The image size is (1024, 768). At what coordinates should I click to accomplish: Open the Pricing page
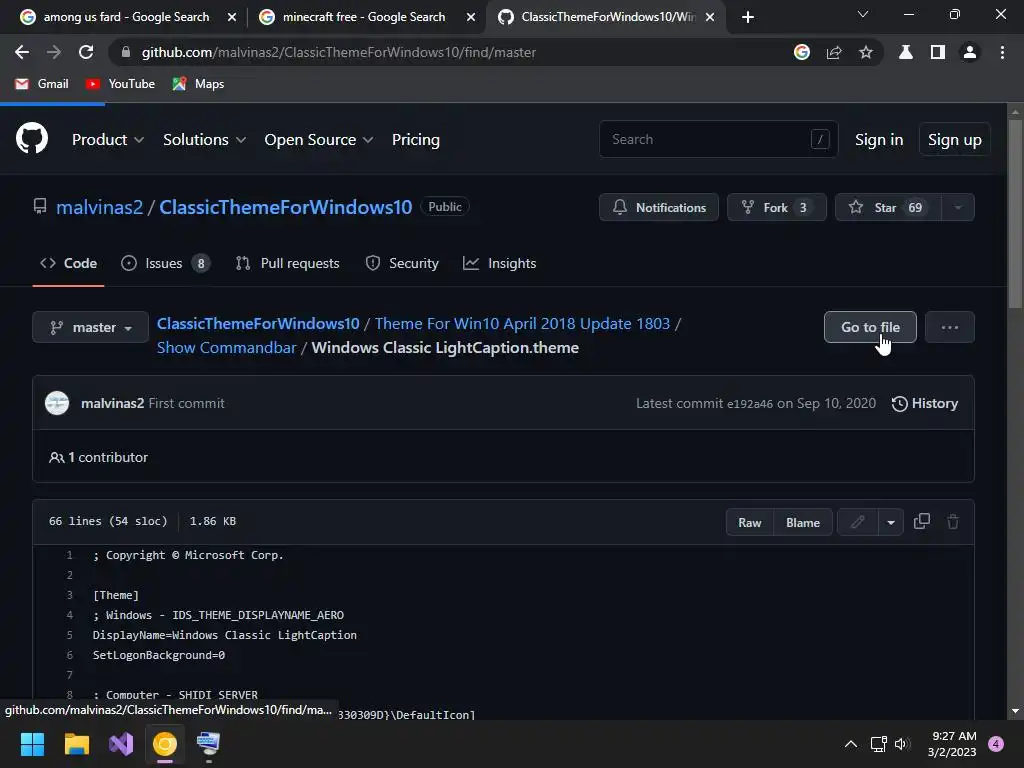415,140
